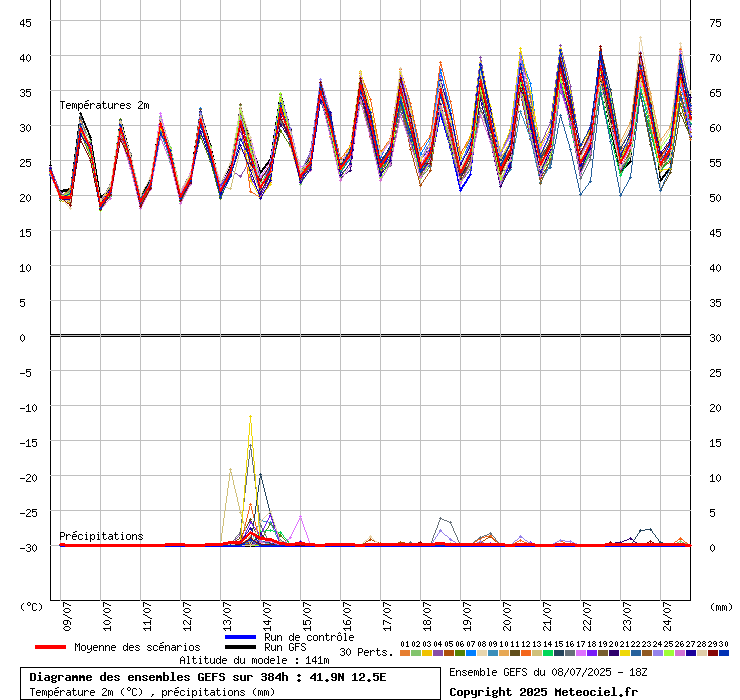Click 'Température 2m (°C) , précipitations (mm)' subtitle
Image resolution: width=740 pixels, height=700 pixels.
click(x=152, y=692)
